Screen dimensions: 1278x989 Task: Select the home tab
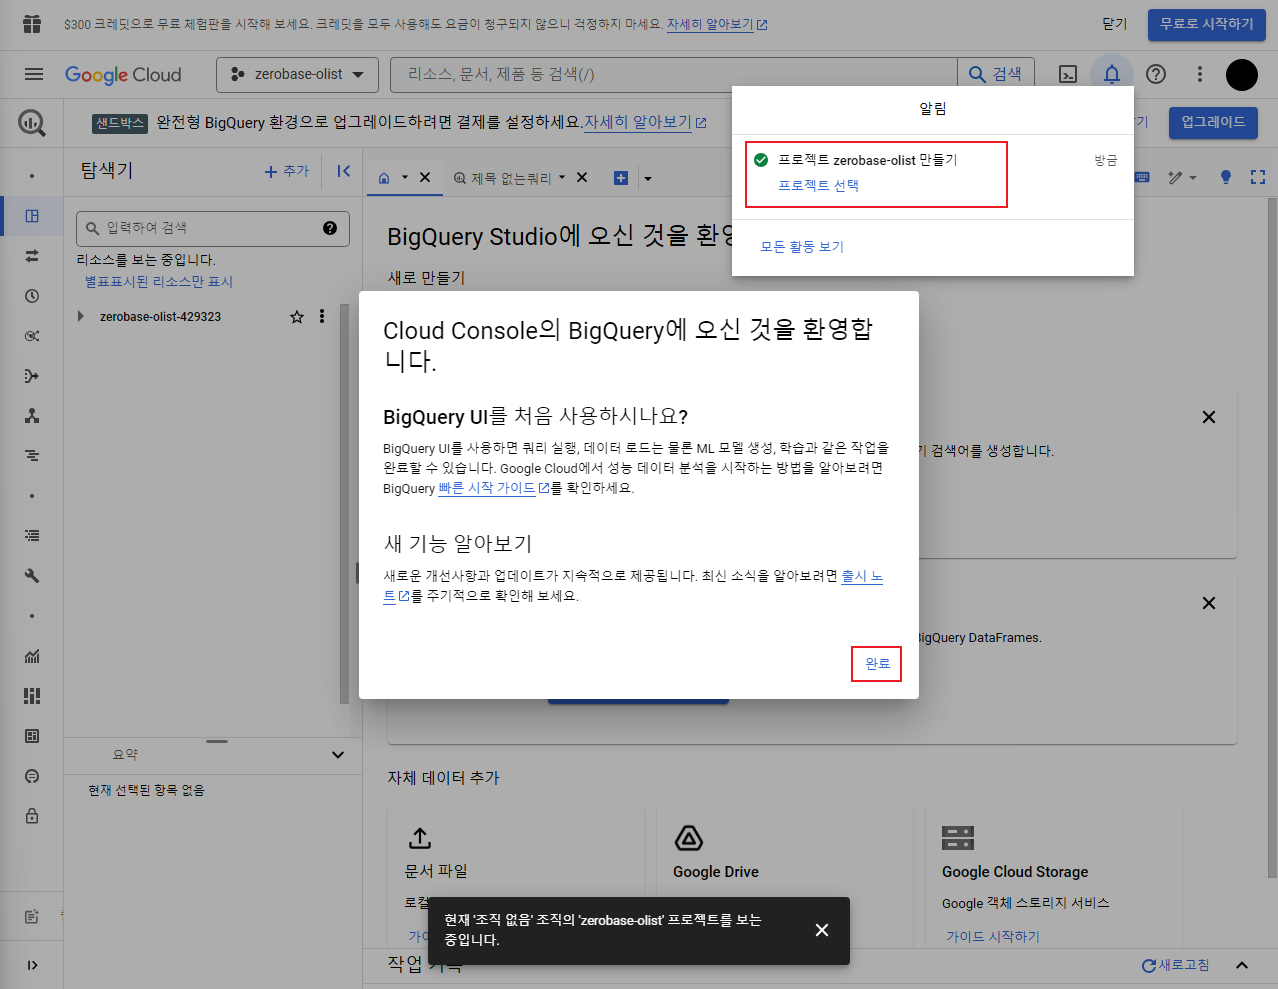[x=384, y=178]
